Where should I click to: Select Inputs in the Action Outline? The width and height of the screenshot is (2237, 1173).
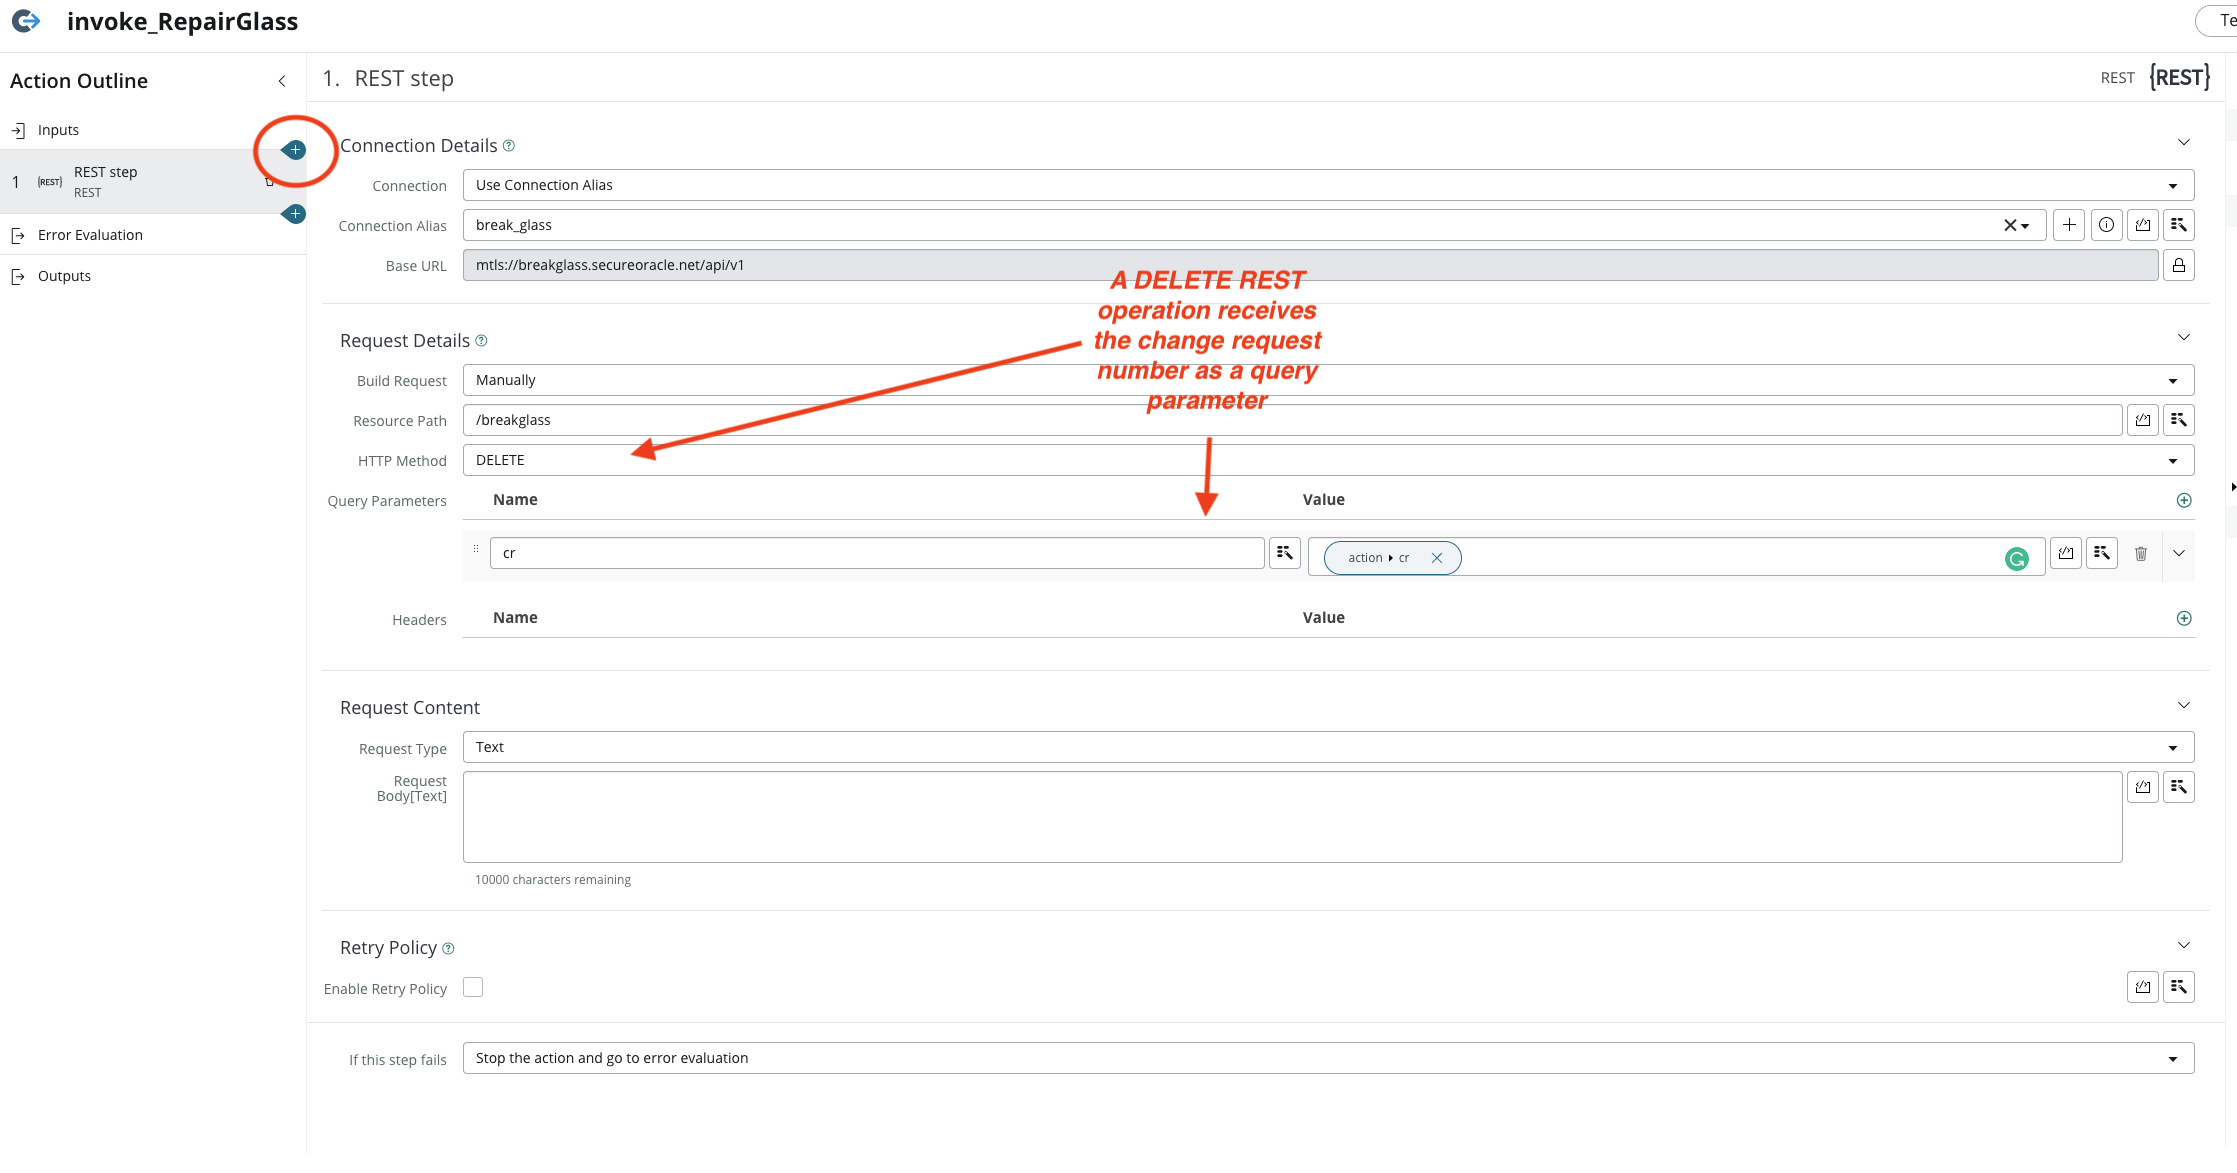pos(58,130)
